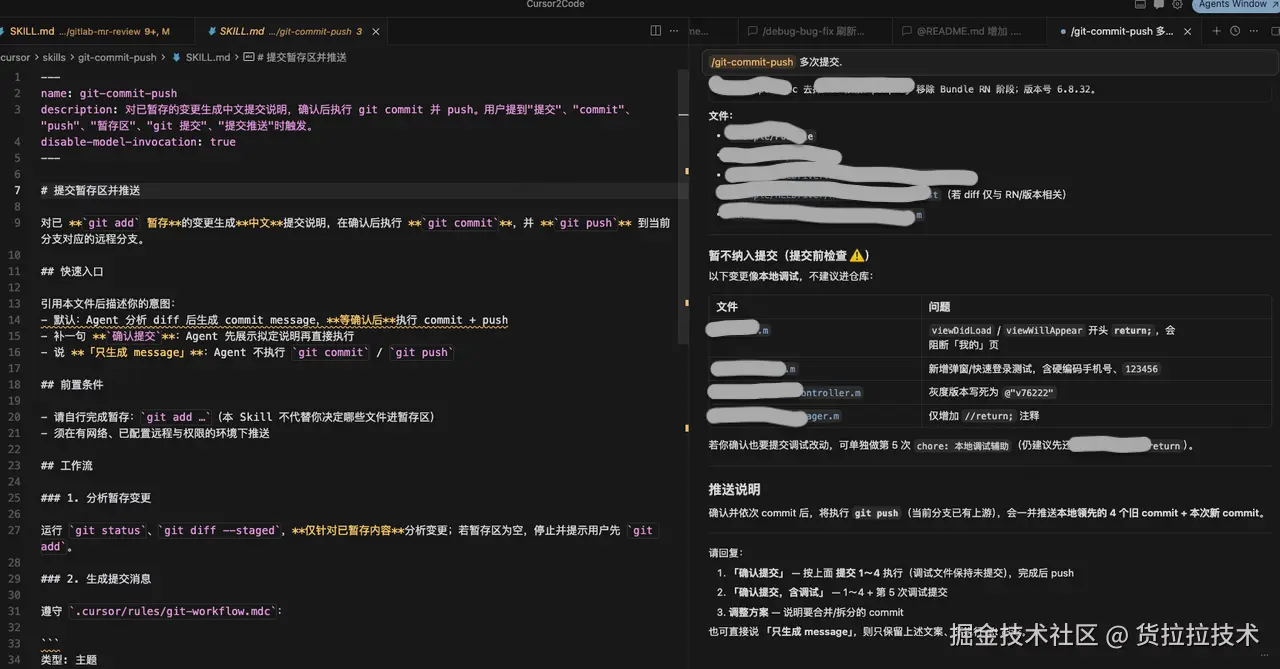Split the editor to the right
The image size is (1280, 669).
pyautogui.click(x=655, y=31)
